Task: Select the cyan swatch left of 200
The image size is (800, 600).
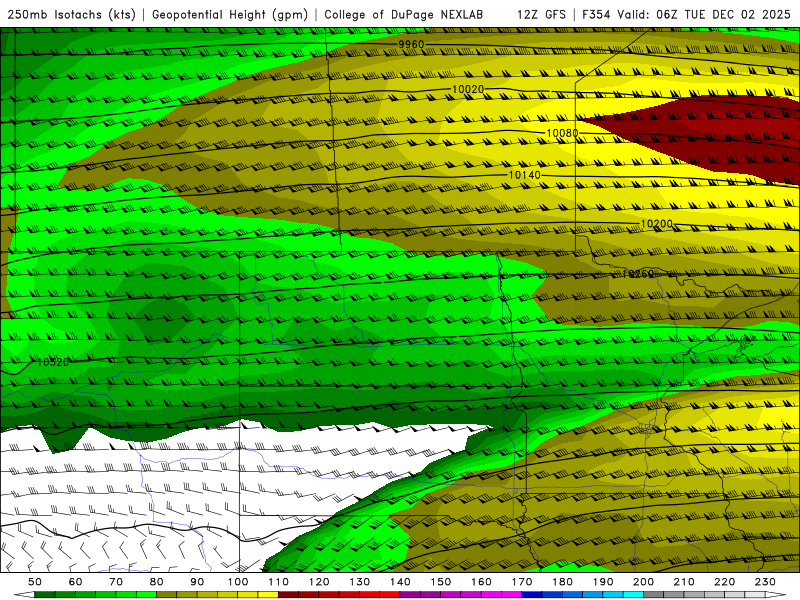Action: click(x=633, y=595)
